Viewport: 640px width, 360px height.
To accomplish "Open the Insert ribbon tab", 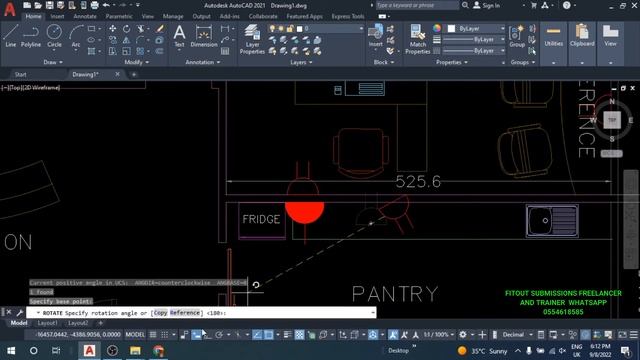I will (x=57, y=16).
